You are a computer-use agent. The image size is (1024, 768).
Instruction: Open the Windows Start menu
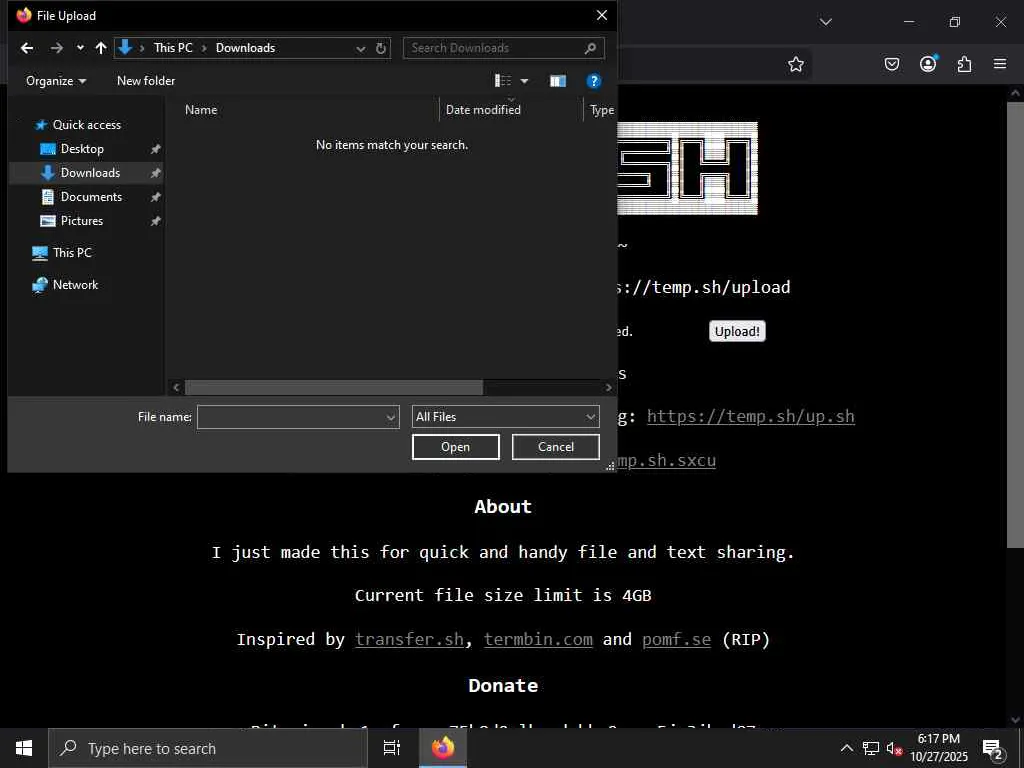[x=24, y=748]
